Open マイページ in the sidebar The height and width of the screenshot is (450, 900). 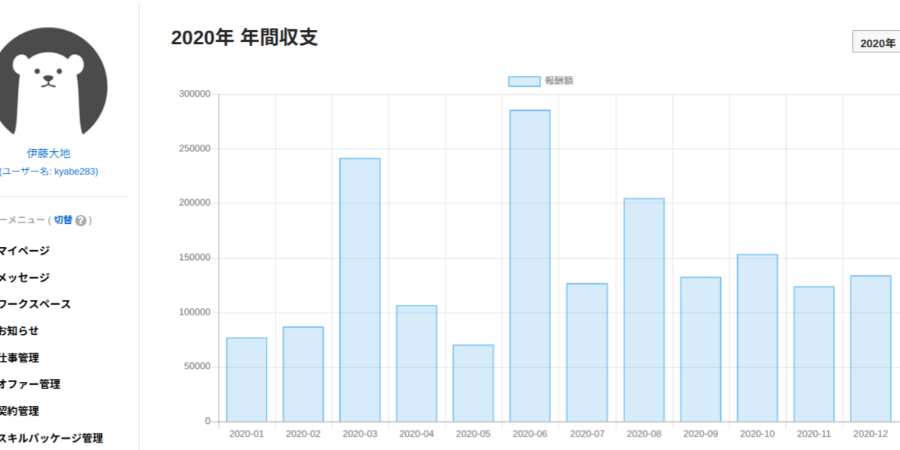point(24,251)
